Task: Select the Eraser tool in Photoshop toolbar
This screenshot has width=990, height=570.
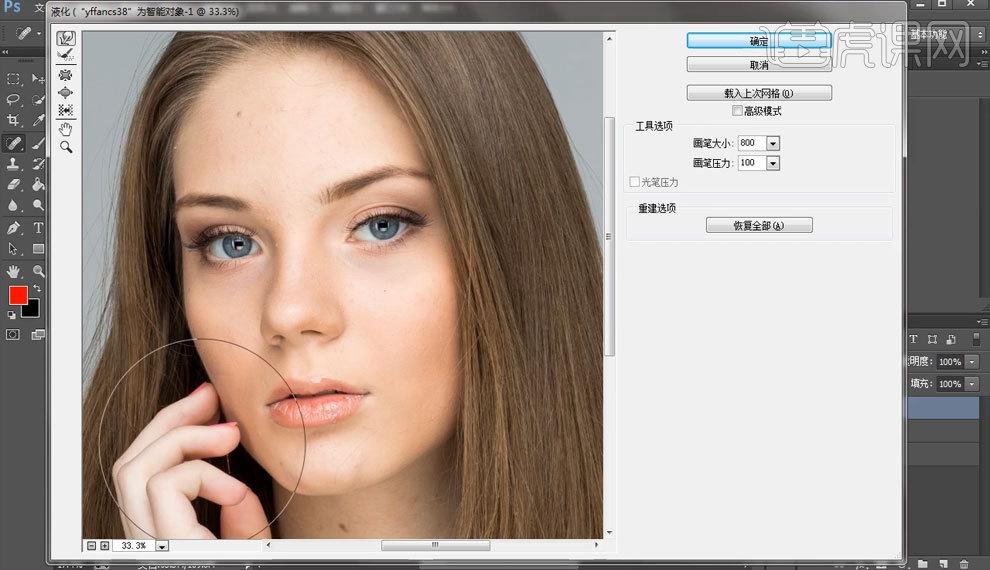Action: (x=13, y=185)
